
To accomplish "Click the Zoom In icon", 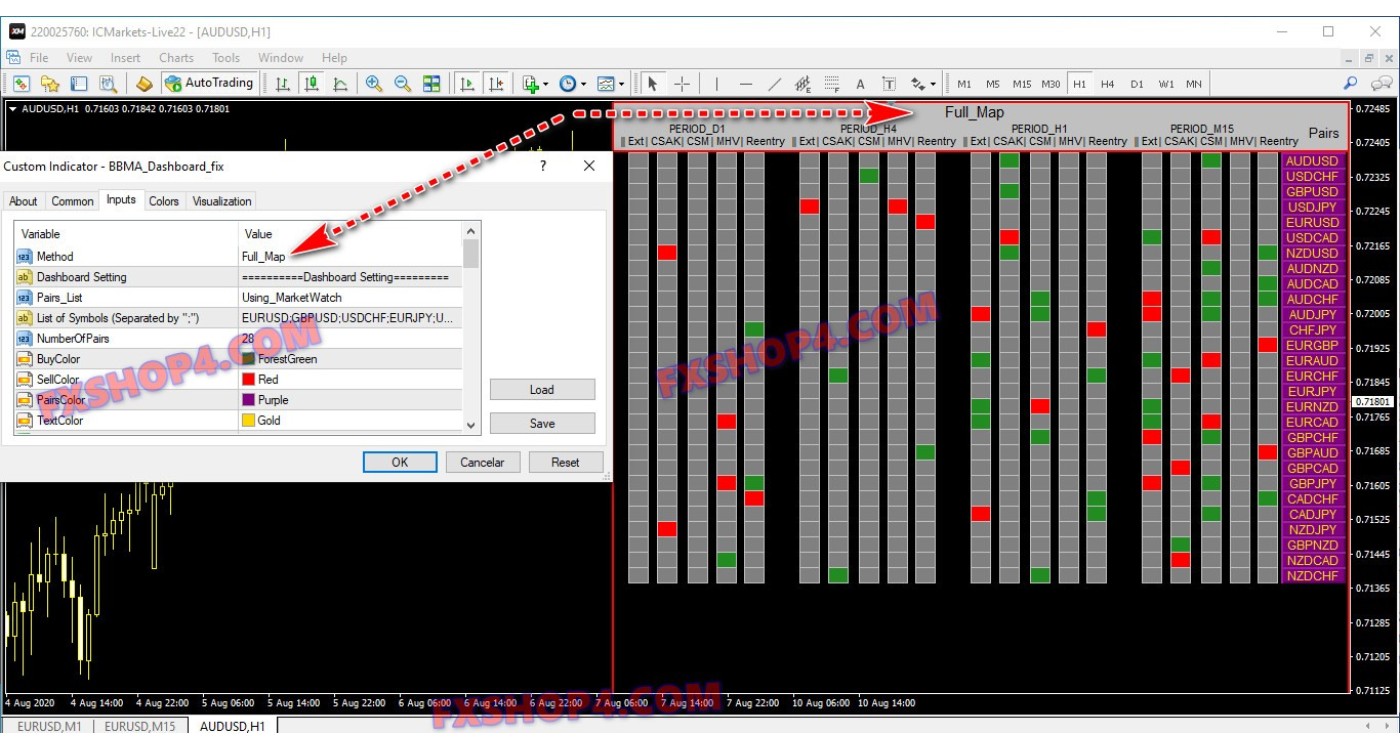I will (x=372, y=83).
